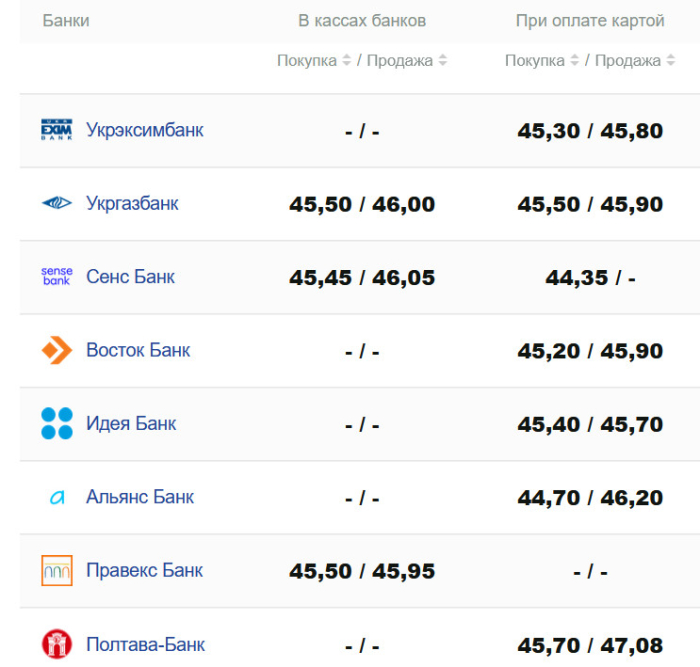Click the 'В кассах банков' column header
700x667 pixels.
362,21
